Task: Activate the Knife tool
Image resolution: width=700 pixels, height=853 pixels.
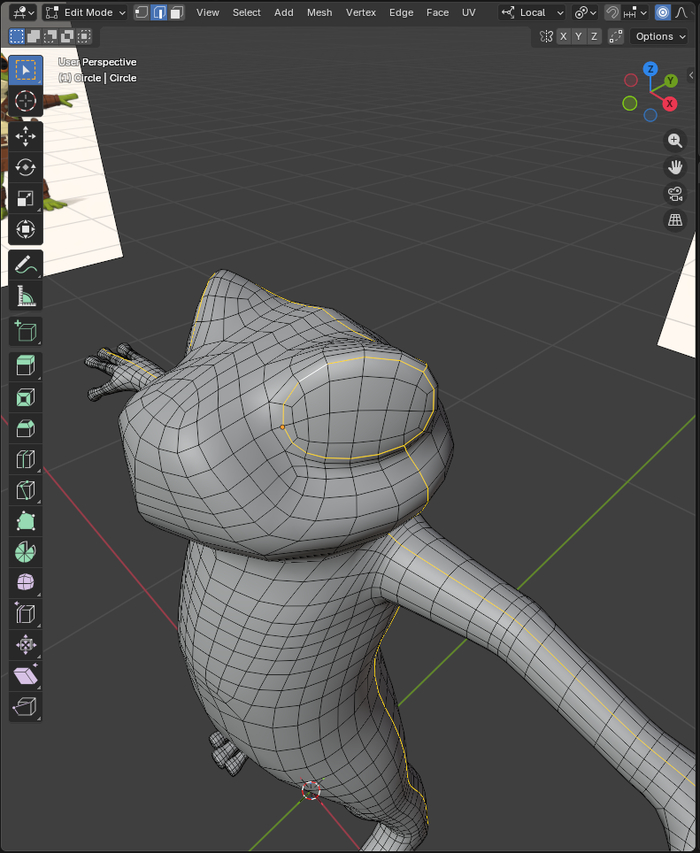Action: tap(26, 490)
